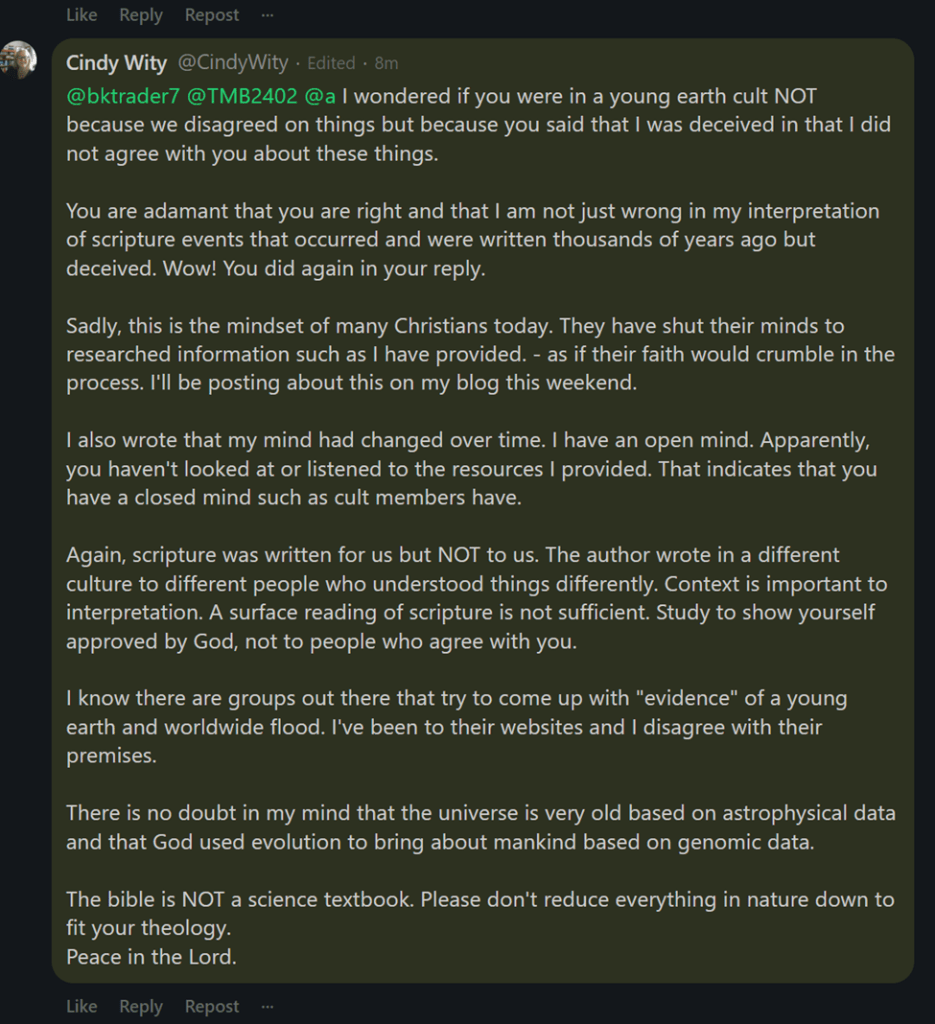Repost Cindy Wity's post from the bottom row
This screenshot has width=935, height=1024.
pyautogui.click(x=212, y=1006)
